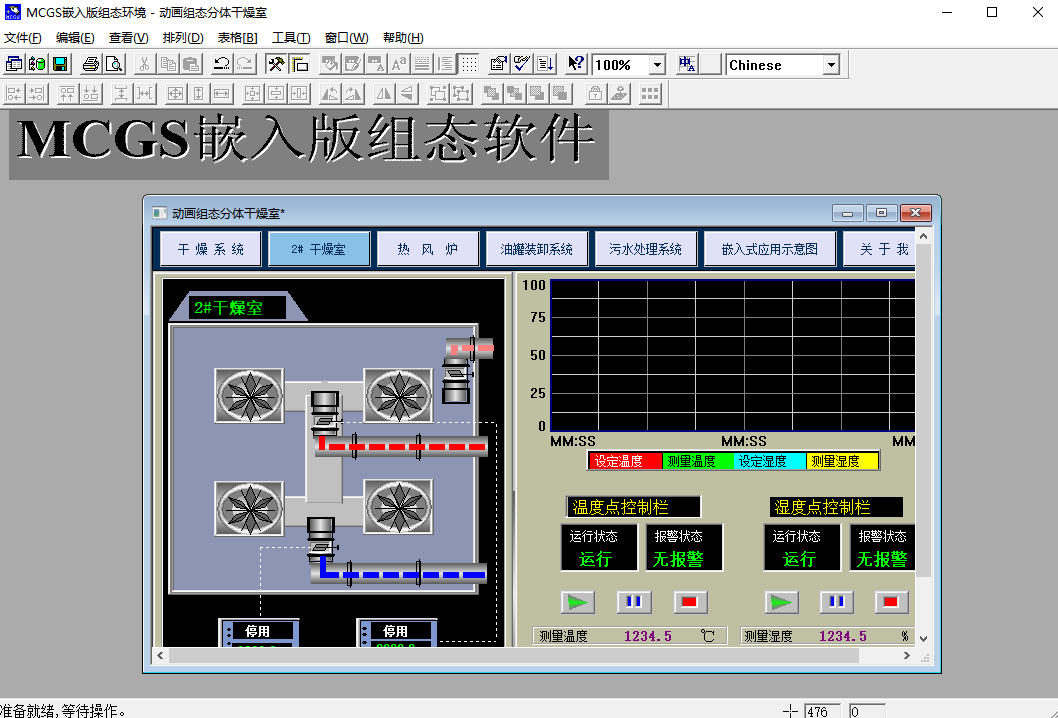Select the 2# 干燥室 button

pyautogui.click(x=318, y=249)
